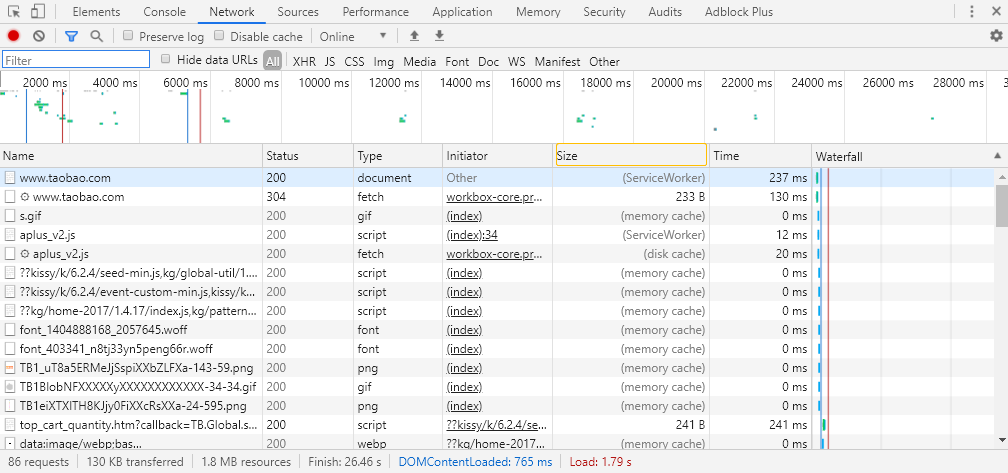
Task: Click the font_1404888168_2057645.woff file icon
Action: pos(10,330)
